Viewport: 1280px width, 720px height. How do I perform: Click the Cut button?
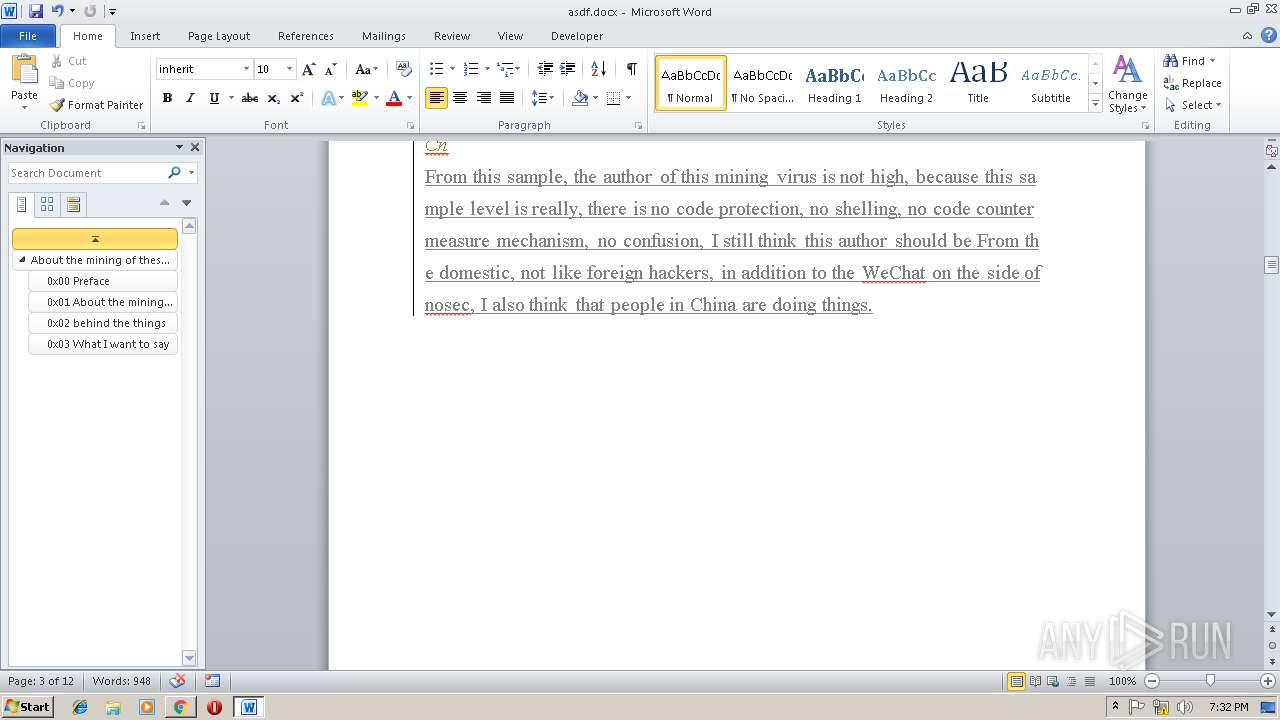69,61
